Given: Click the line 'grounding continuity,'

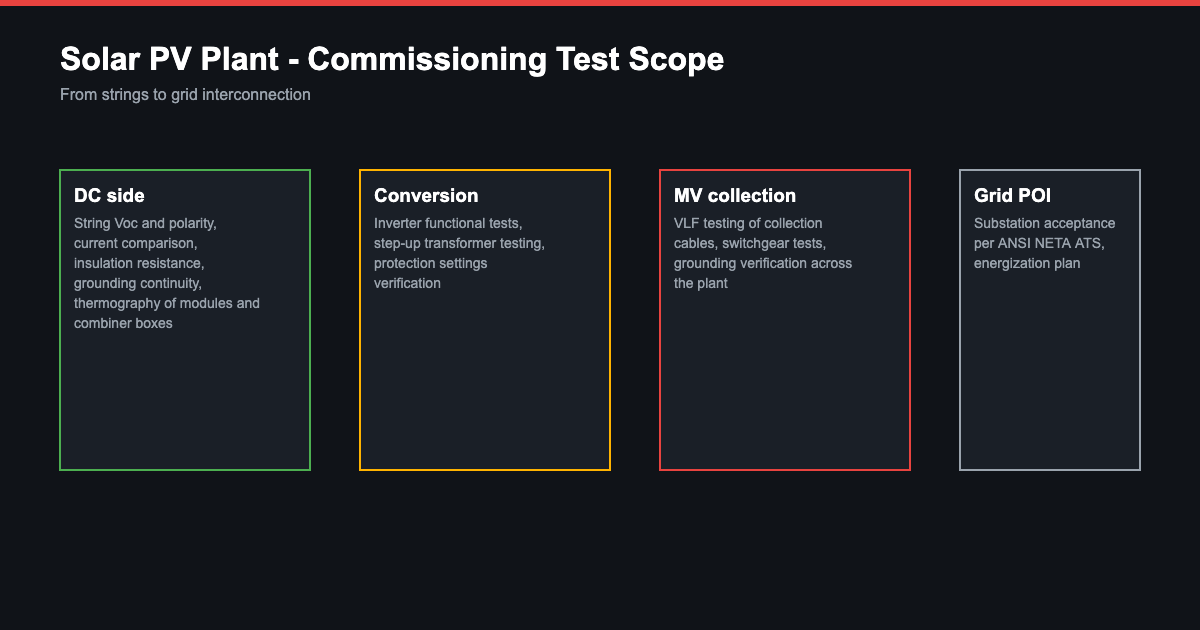Looking at the screenshot, I should pyautogui.click(x=138, y=283).
